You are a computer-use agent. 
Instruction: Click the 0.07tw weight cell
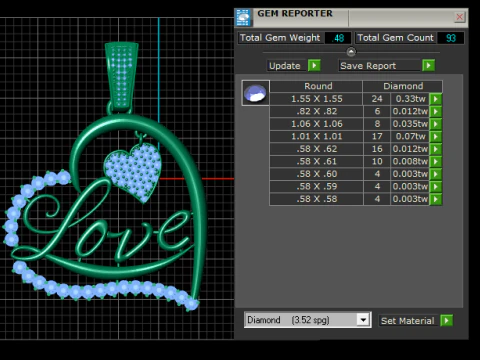(410, 136)
